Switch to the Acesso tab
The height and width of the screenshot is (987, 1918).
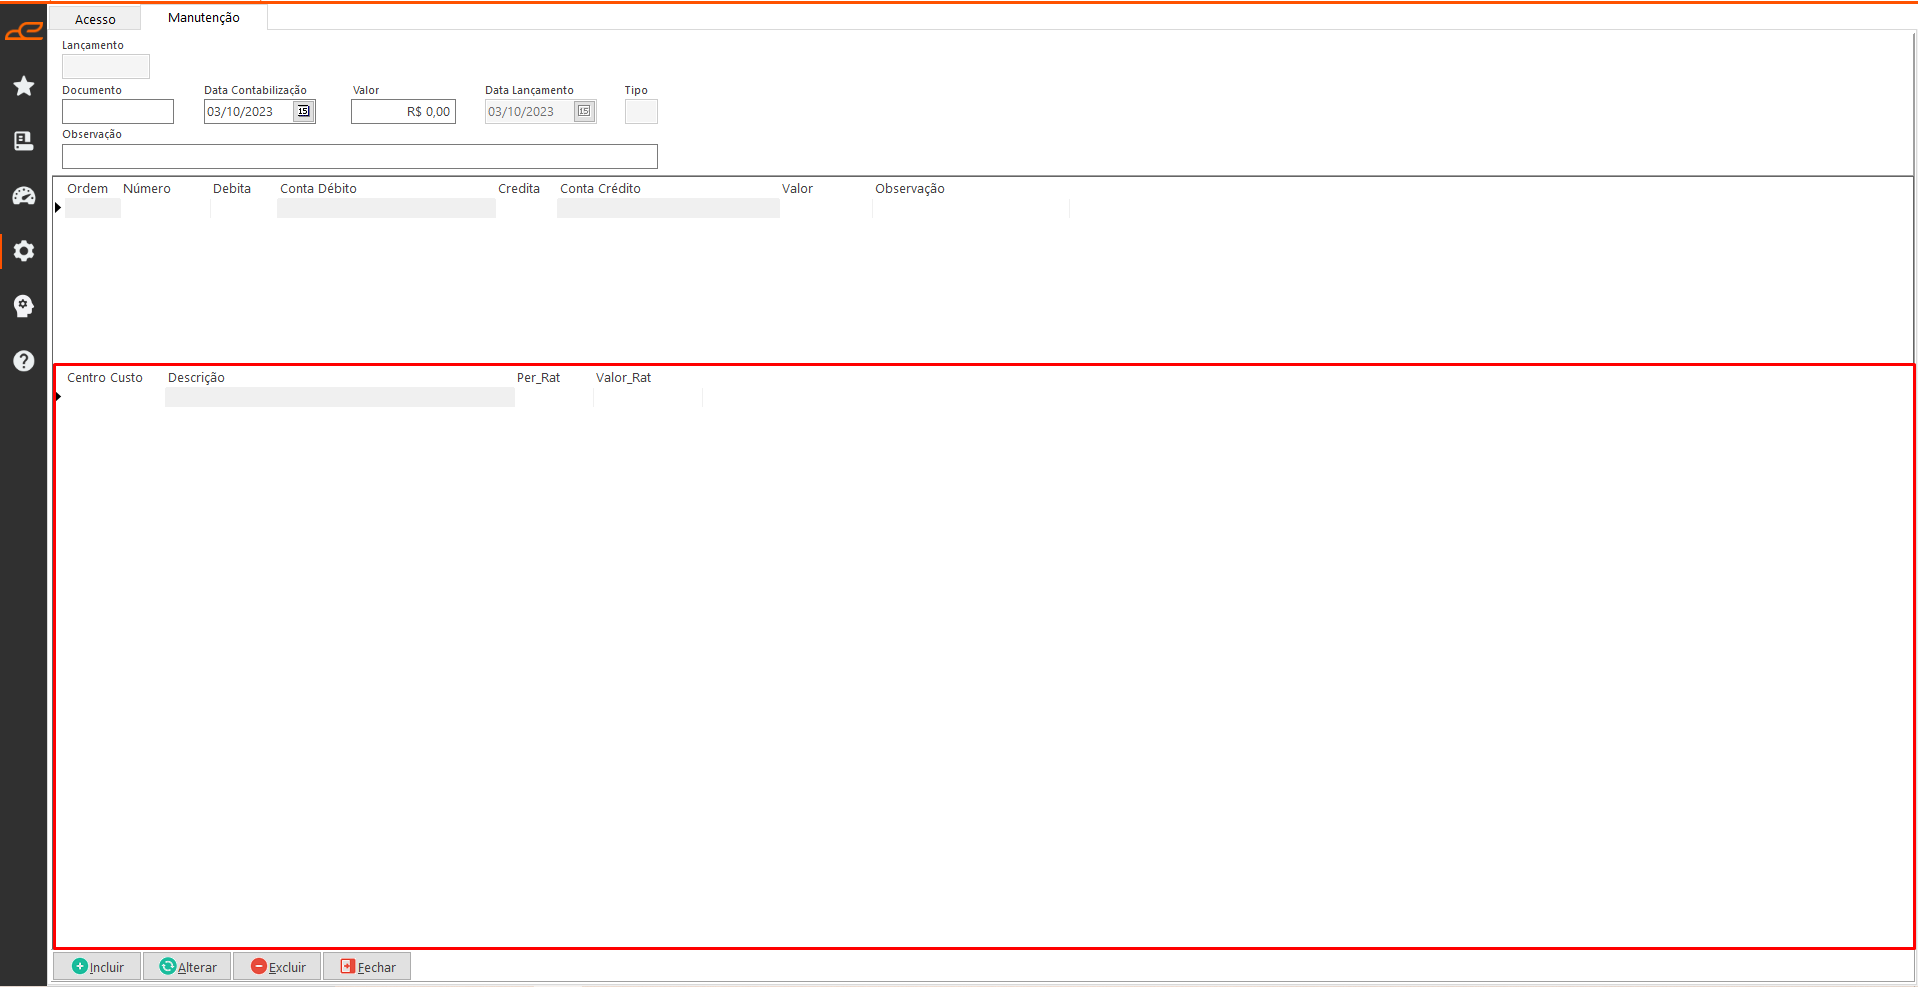(95, 19)
